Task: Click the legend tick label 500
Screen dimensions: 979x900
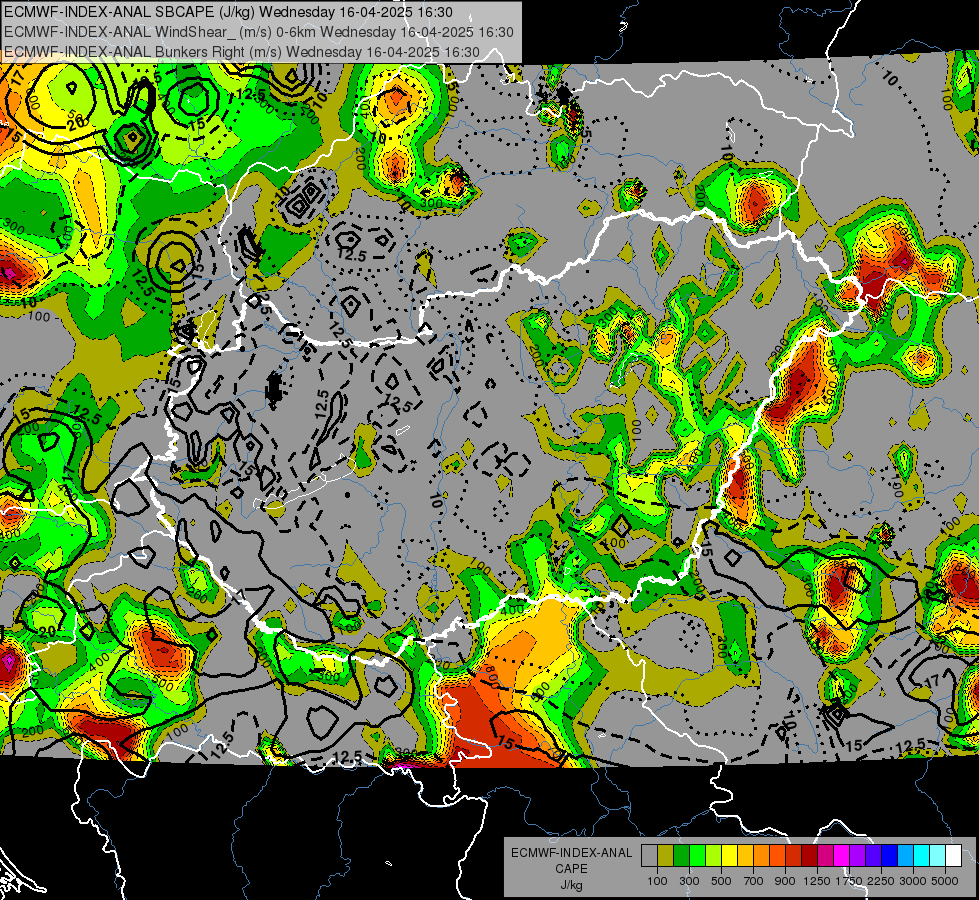Action: coord(721,881)
